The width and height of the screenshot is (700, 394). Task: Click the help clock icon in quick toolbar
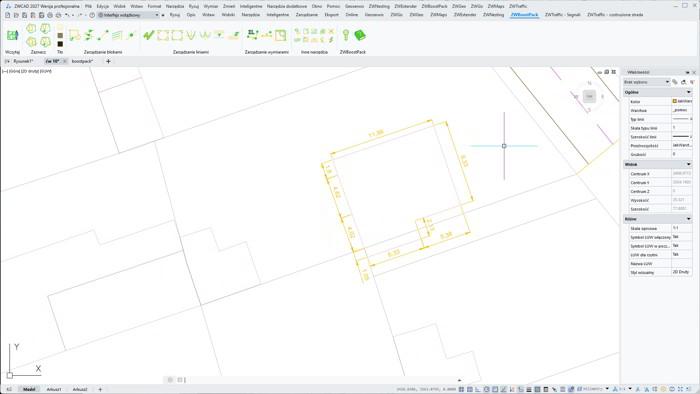(92, 15)
